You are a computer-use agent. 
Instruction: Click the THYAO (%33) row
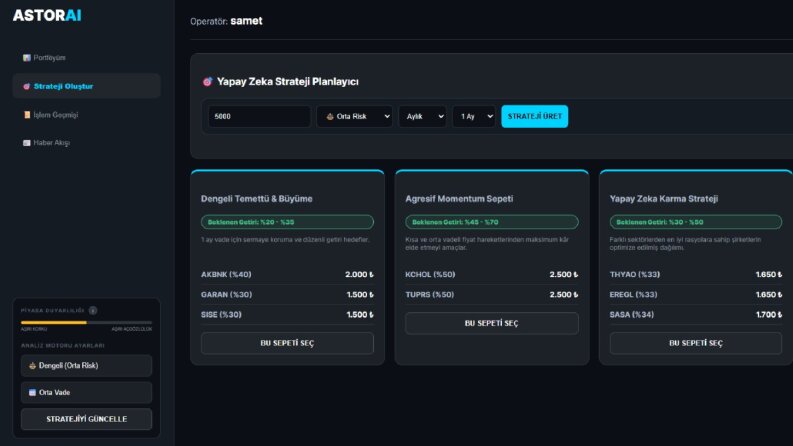pyautogui.click(x=696, y=275)
